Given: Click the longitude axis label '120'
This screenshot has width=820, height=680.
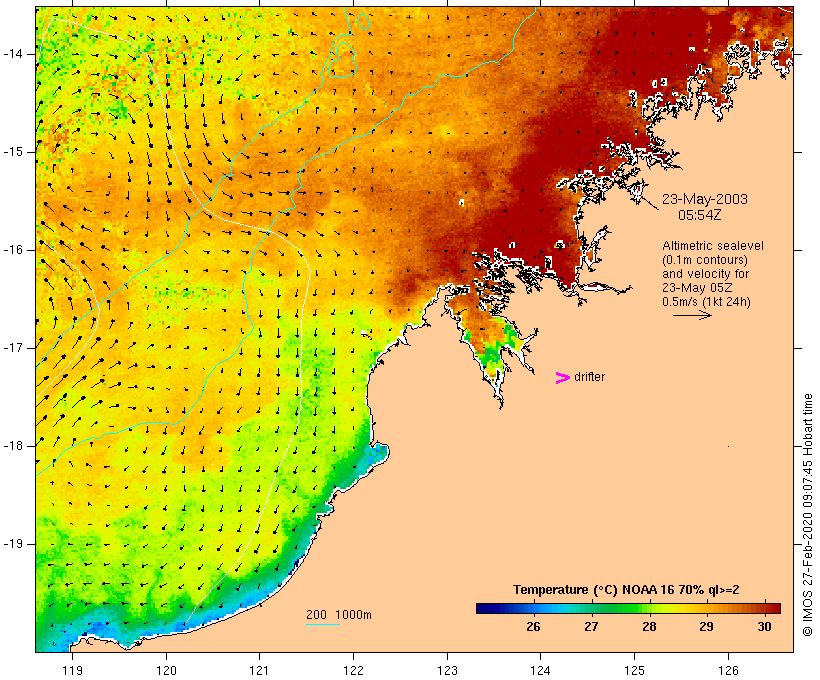Looking at the screenshot, I should pyautogui.click(x=166, y=670).
